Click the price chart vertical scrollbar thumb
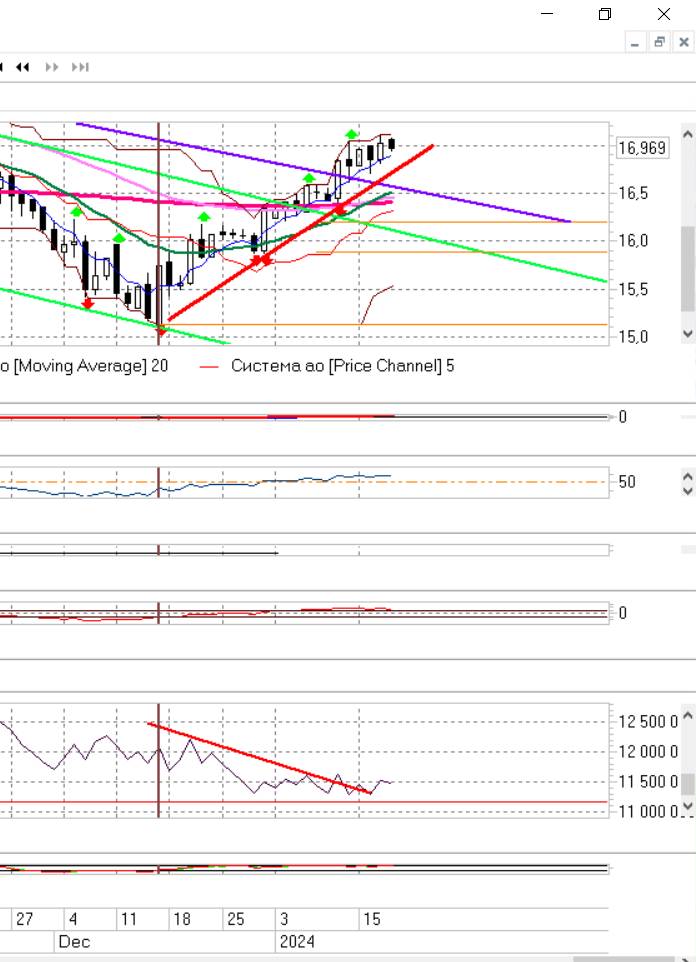The image size is (696, 962). (x=687, y=269)
